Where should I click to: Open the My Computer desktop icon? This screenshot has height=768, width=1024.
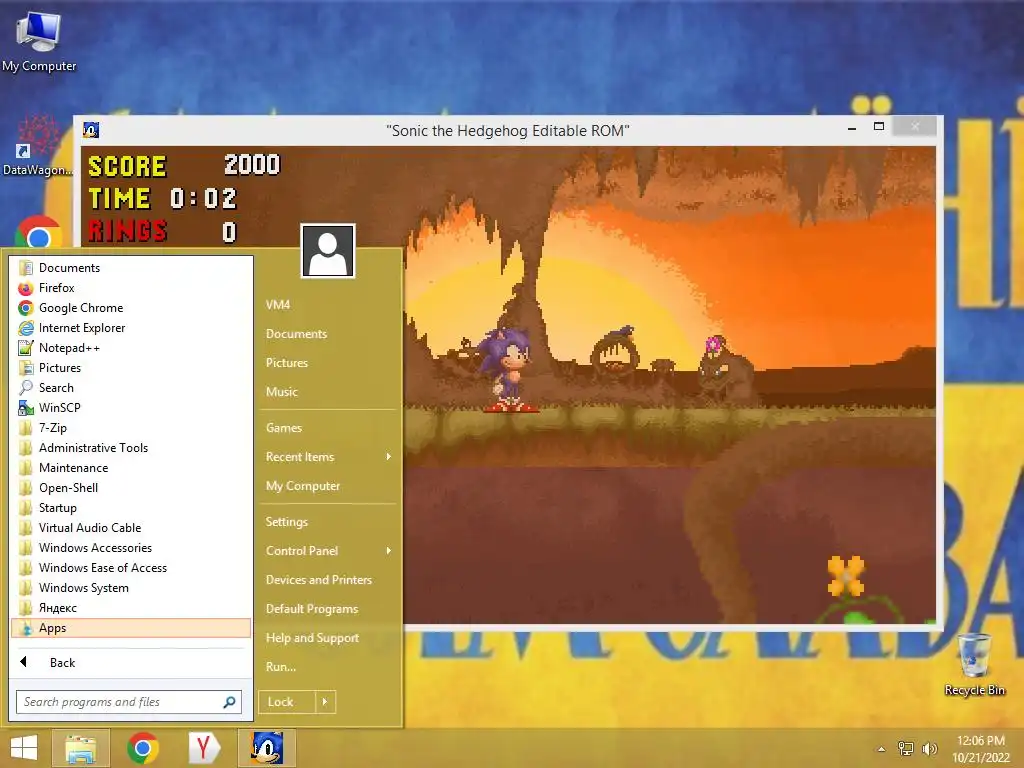pos(39,40)
